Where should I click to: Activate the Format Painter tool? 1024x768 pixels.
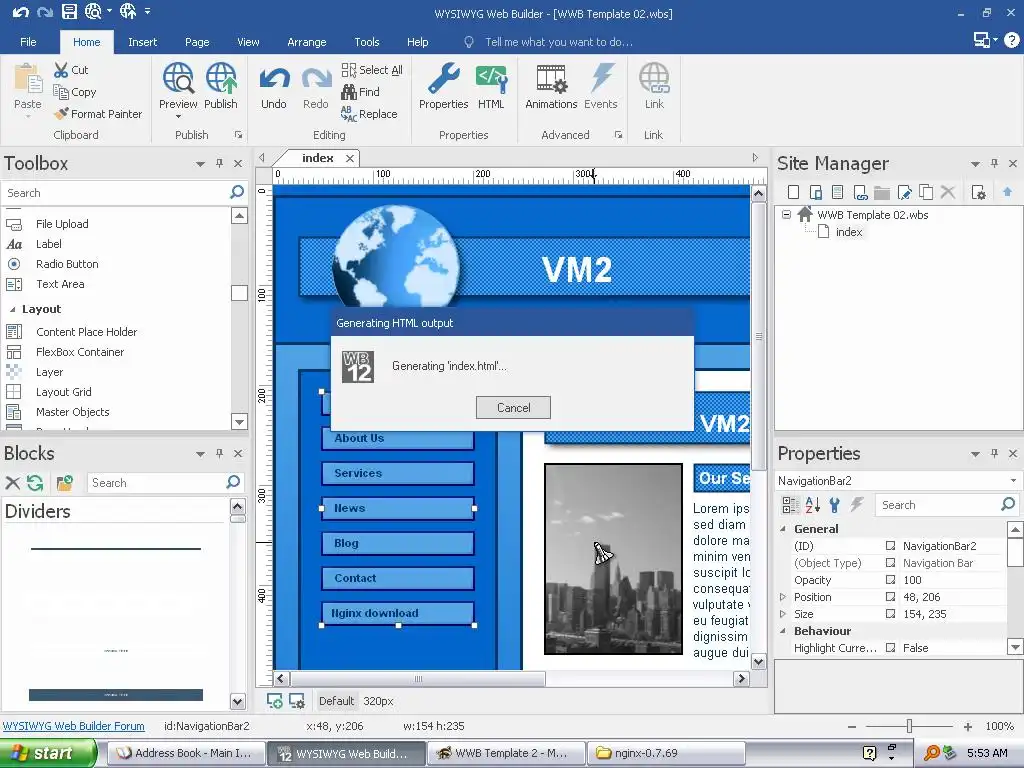coord(98,114)
